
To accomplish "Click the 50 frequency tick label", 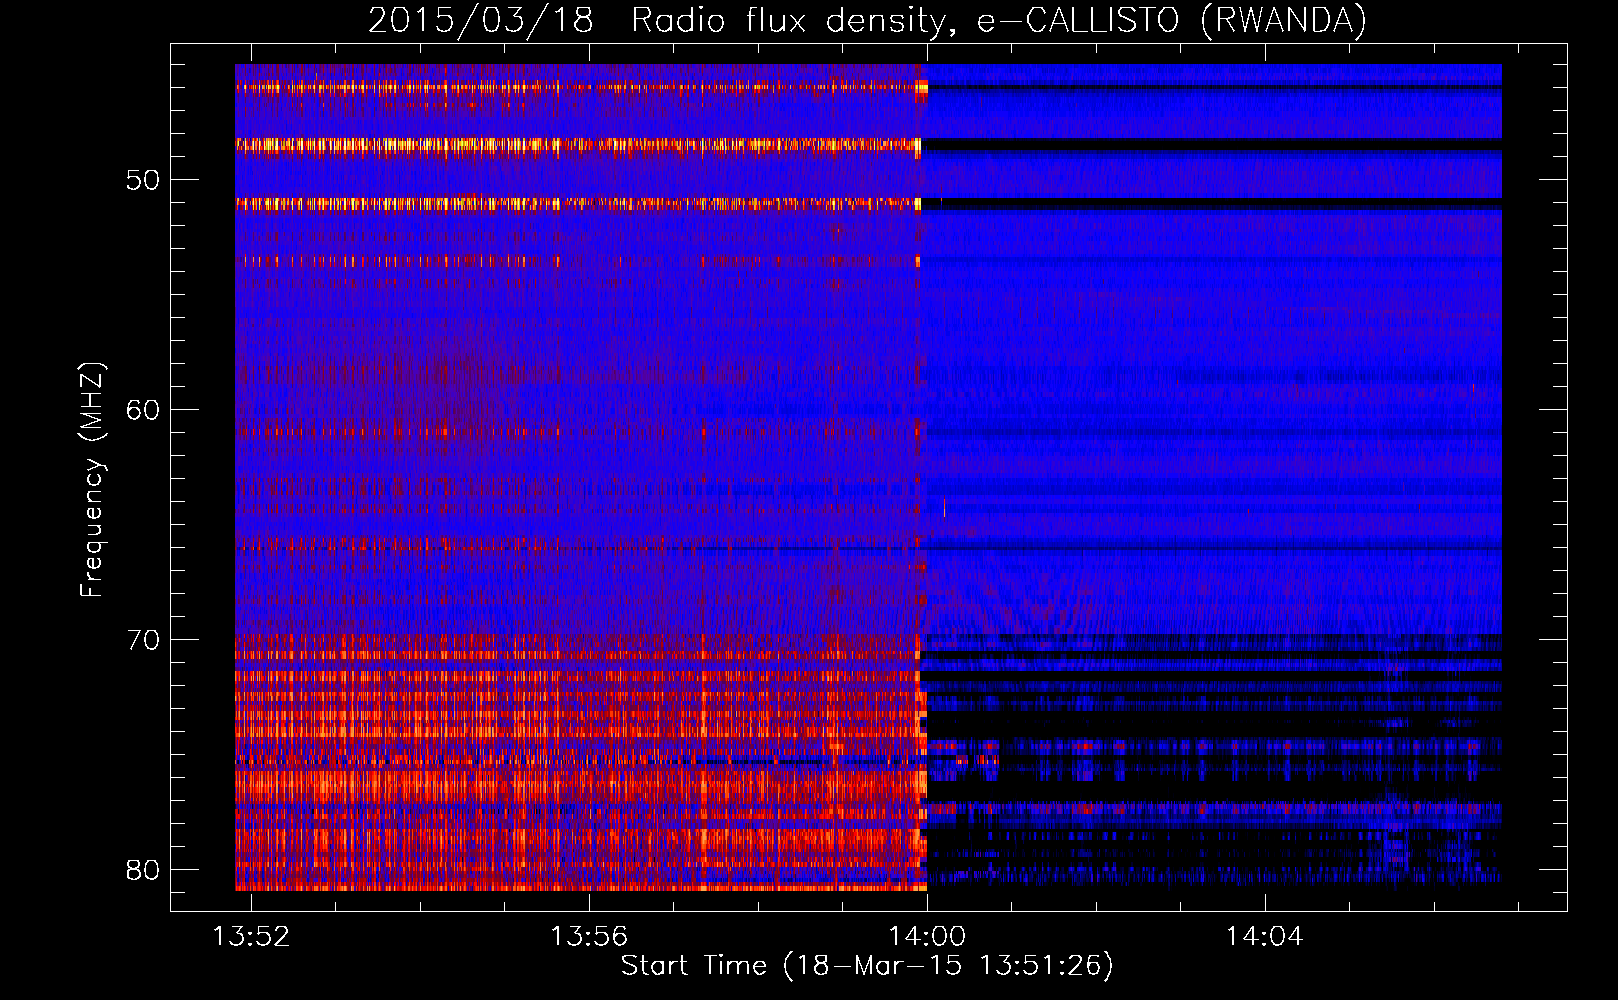I will coord(144,180).
